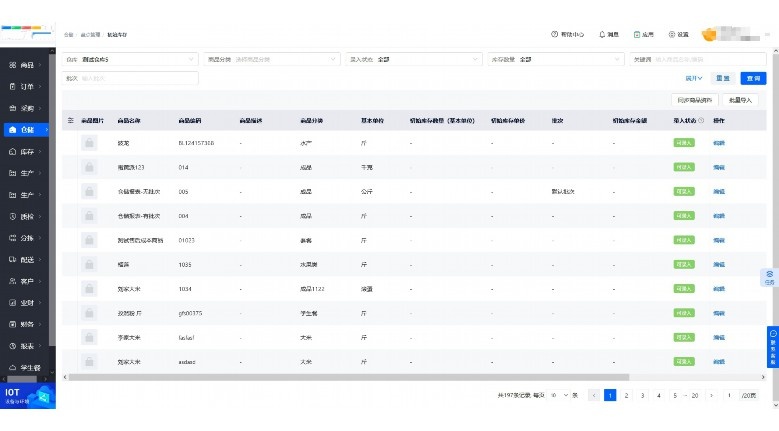Image resolution: width=779 pixels, height=431 pixels.
Task: Click the sidebar scroll-up arrow
Action: (52, 51)
